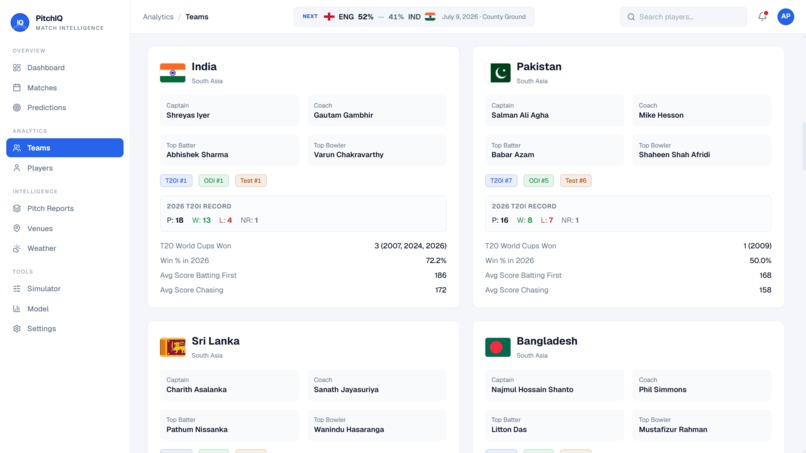Click the Pakistan team name heading

[x=539, y=67]
